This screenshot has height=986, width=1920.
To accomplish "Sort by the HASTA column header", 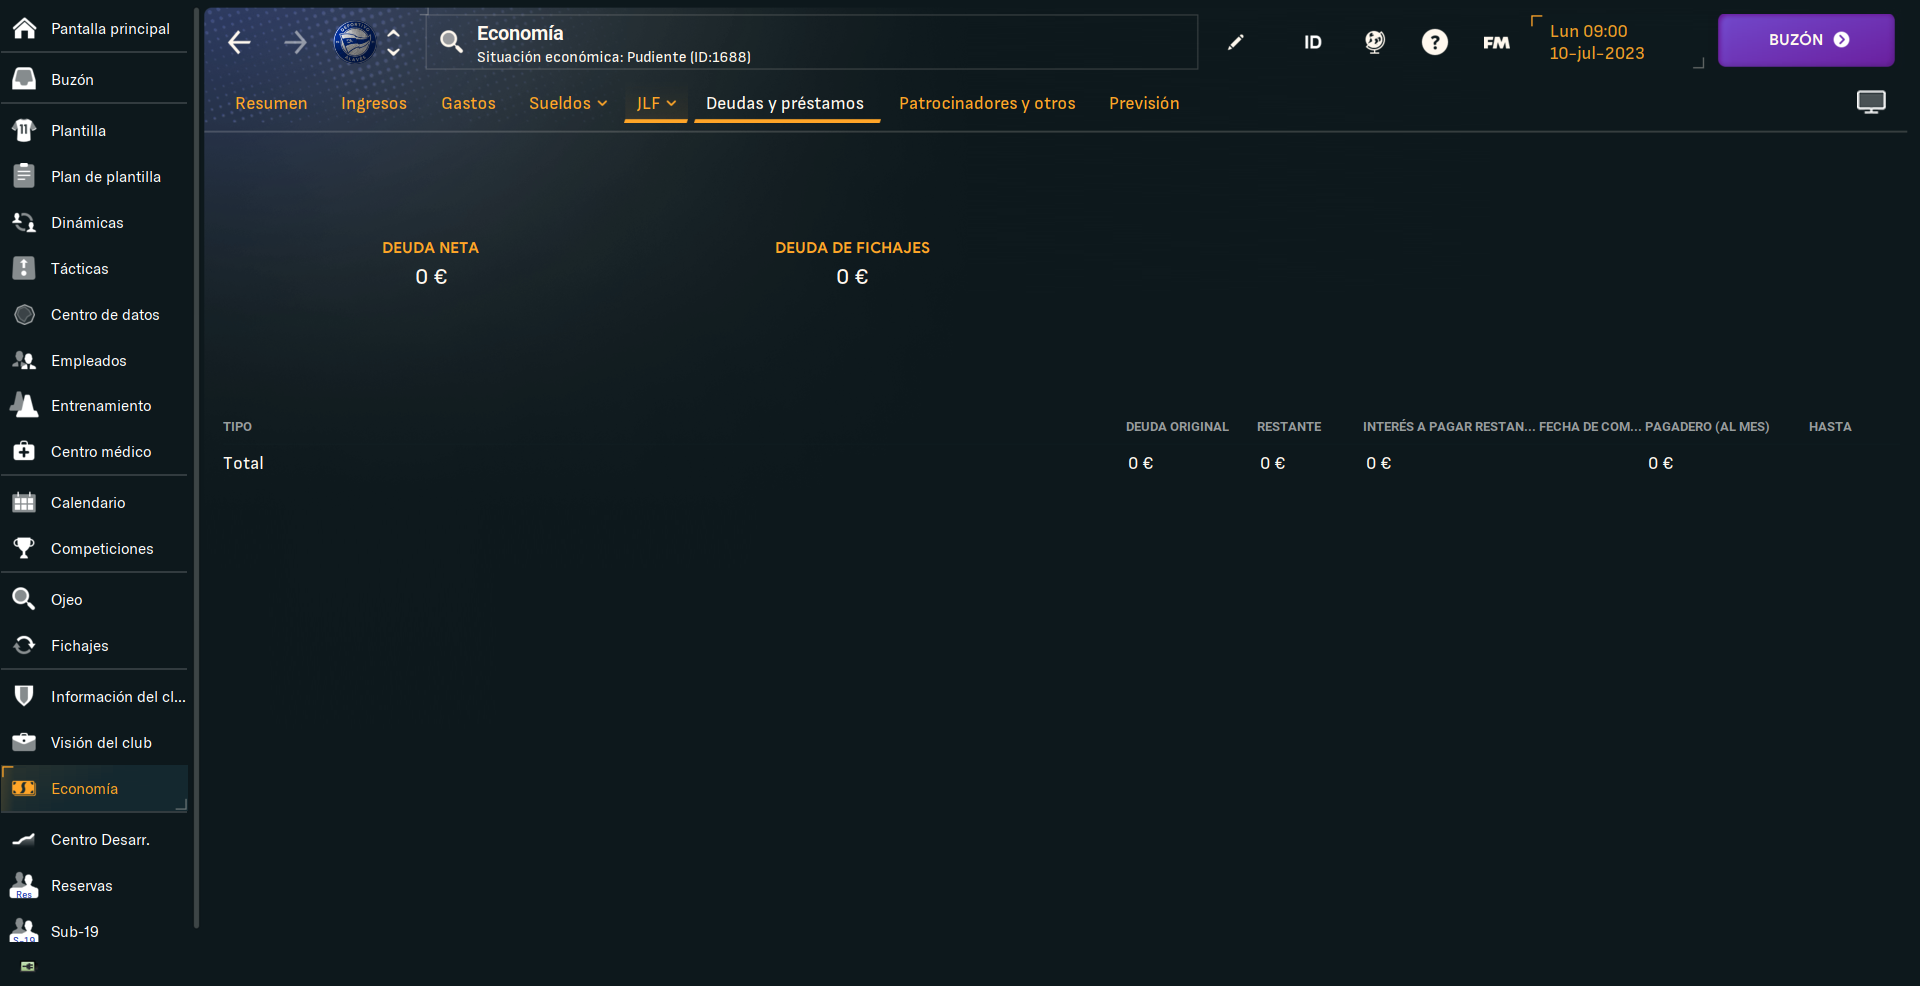I will (x=1830, y=427).
